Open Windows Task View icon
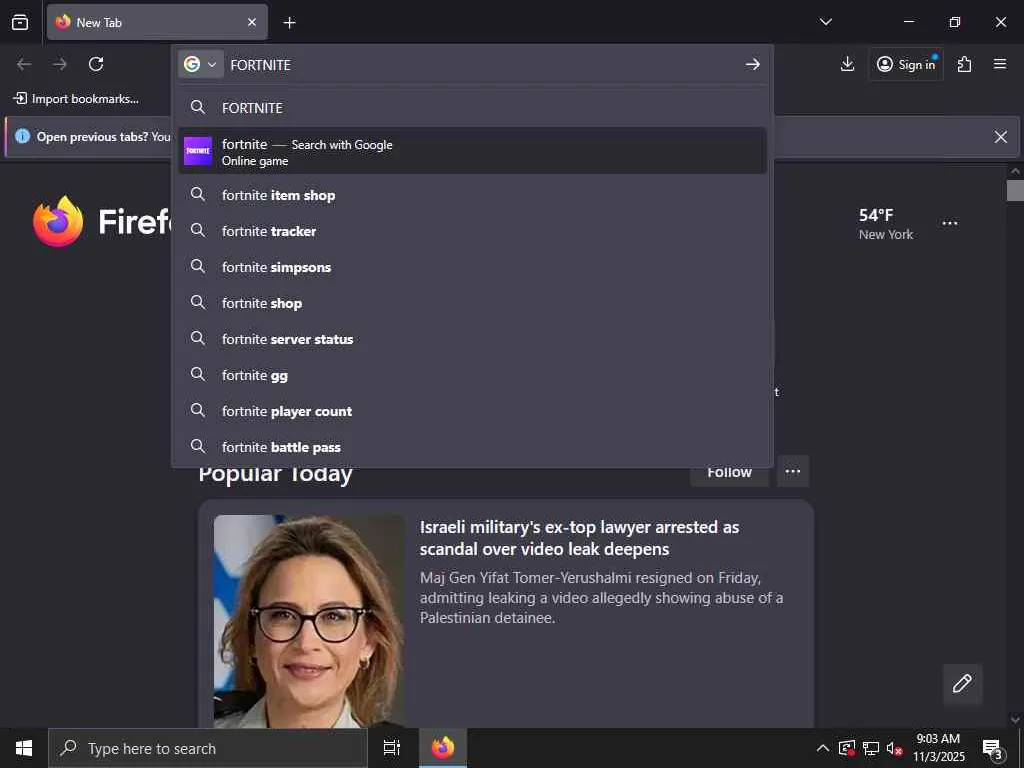Image resolution: width=1024 pixels, height=768 pixels. pyautogui.click(x=391, y=748)
